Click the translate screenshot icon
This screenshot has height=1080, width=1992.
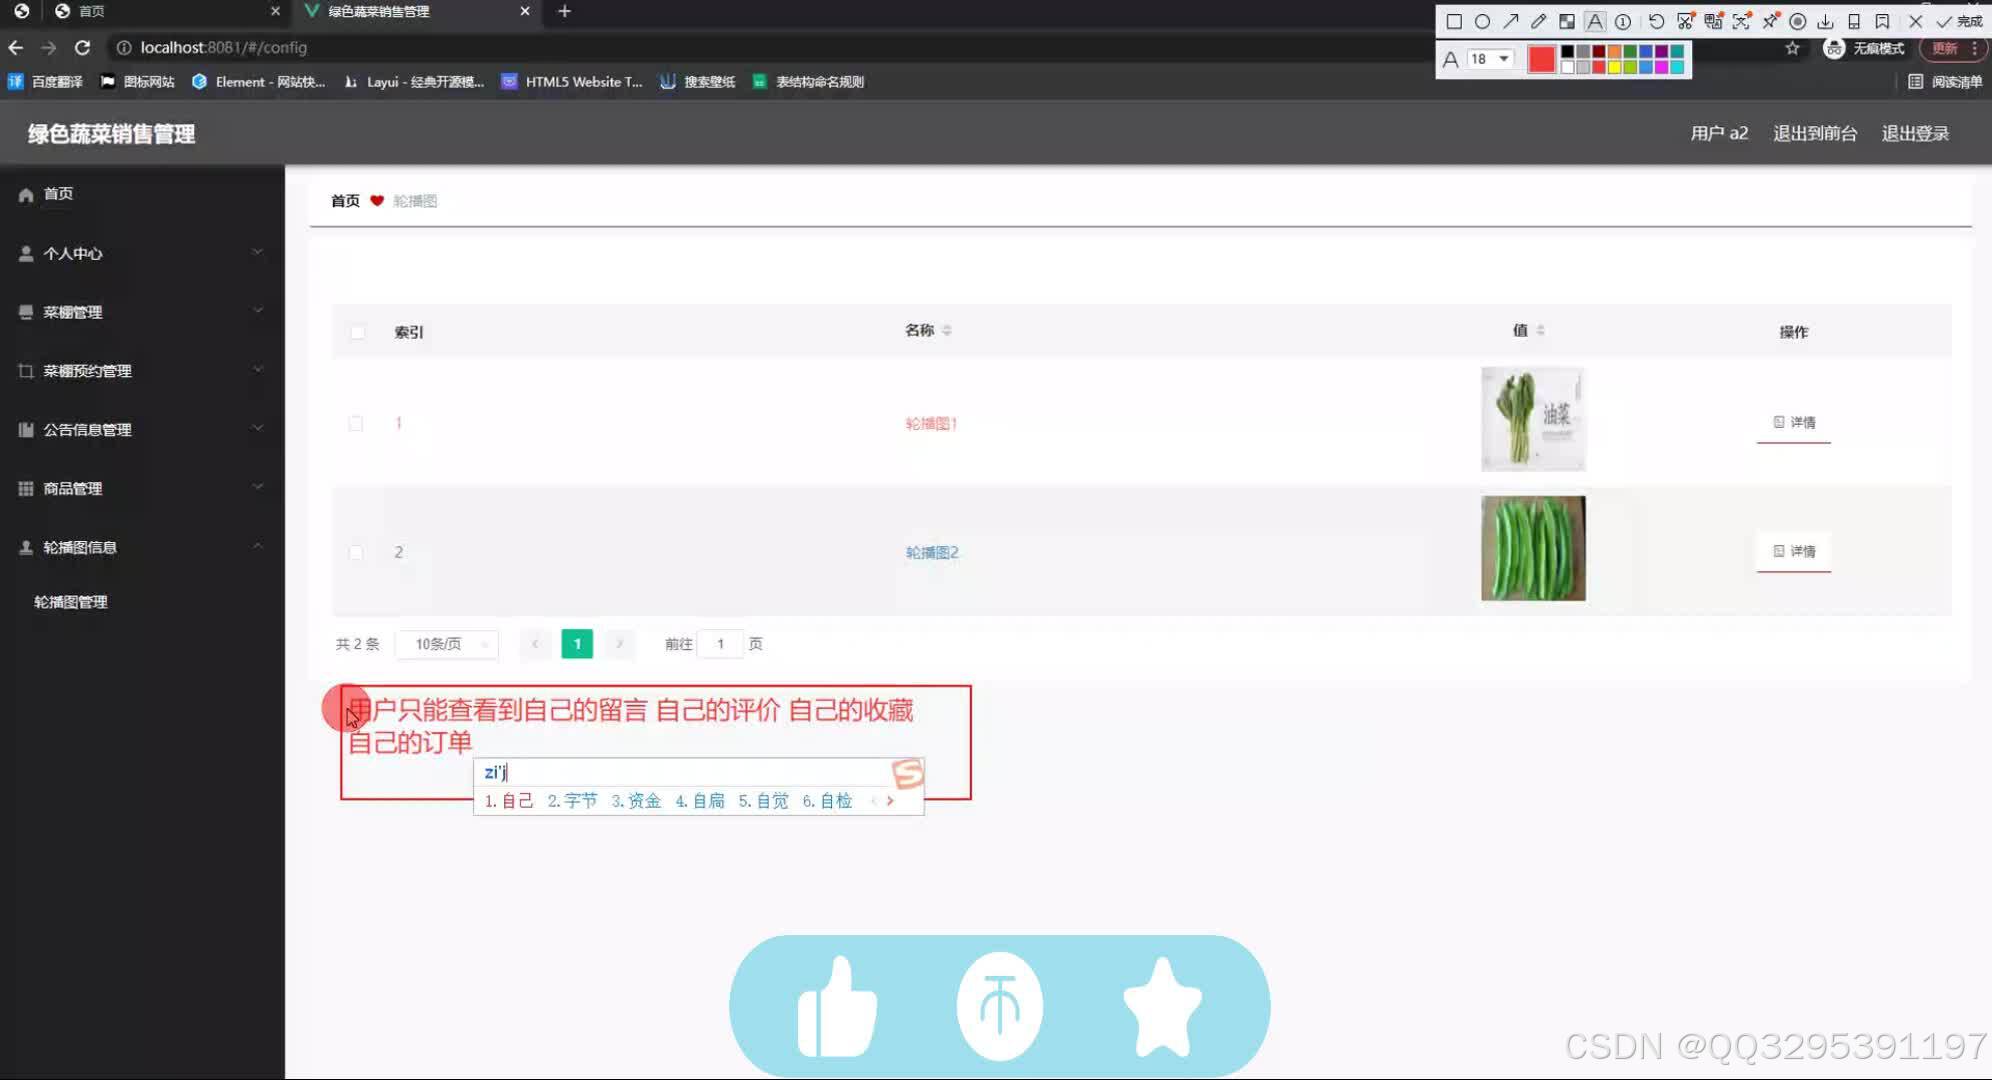point(1713,21)
